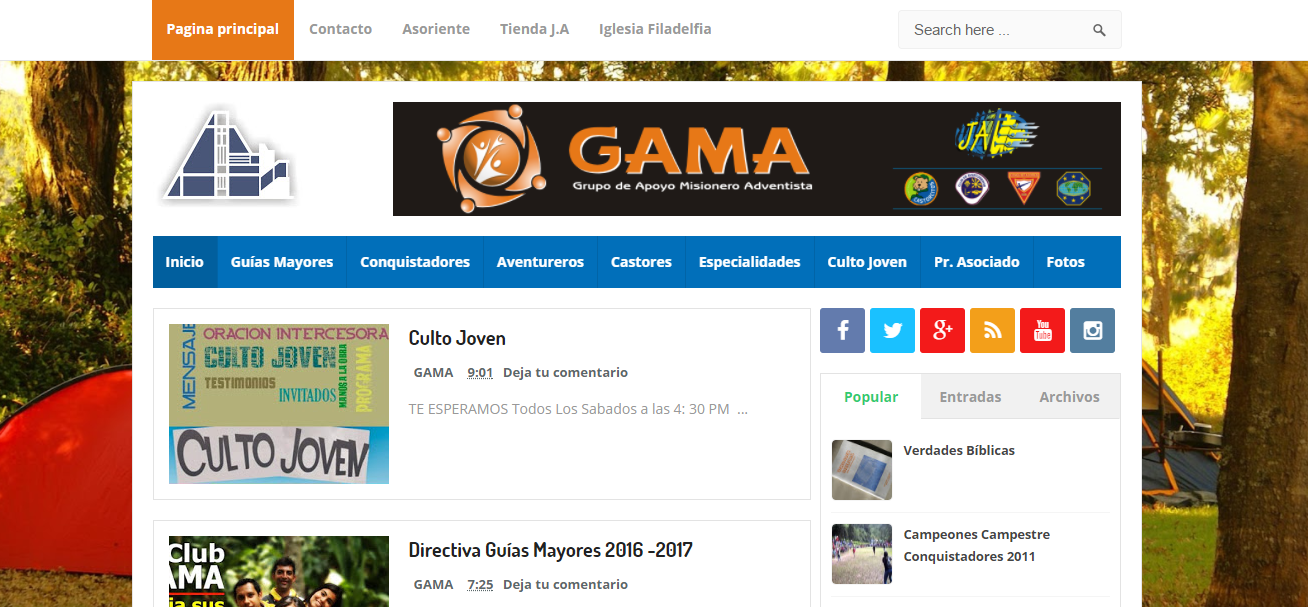Select Guías Mayores in navigation bar
Image resolution: width=1308 pixels, height=607 pixels.
click(x=282, y=262)
